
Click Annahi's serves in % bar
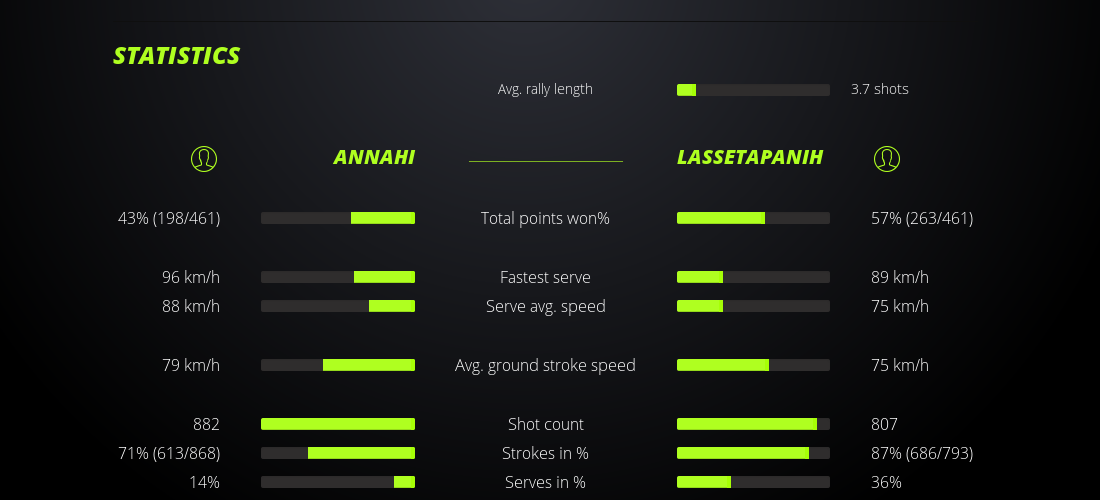(x=338, y=482)
